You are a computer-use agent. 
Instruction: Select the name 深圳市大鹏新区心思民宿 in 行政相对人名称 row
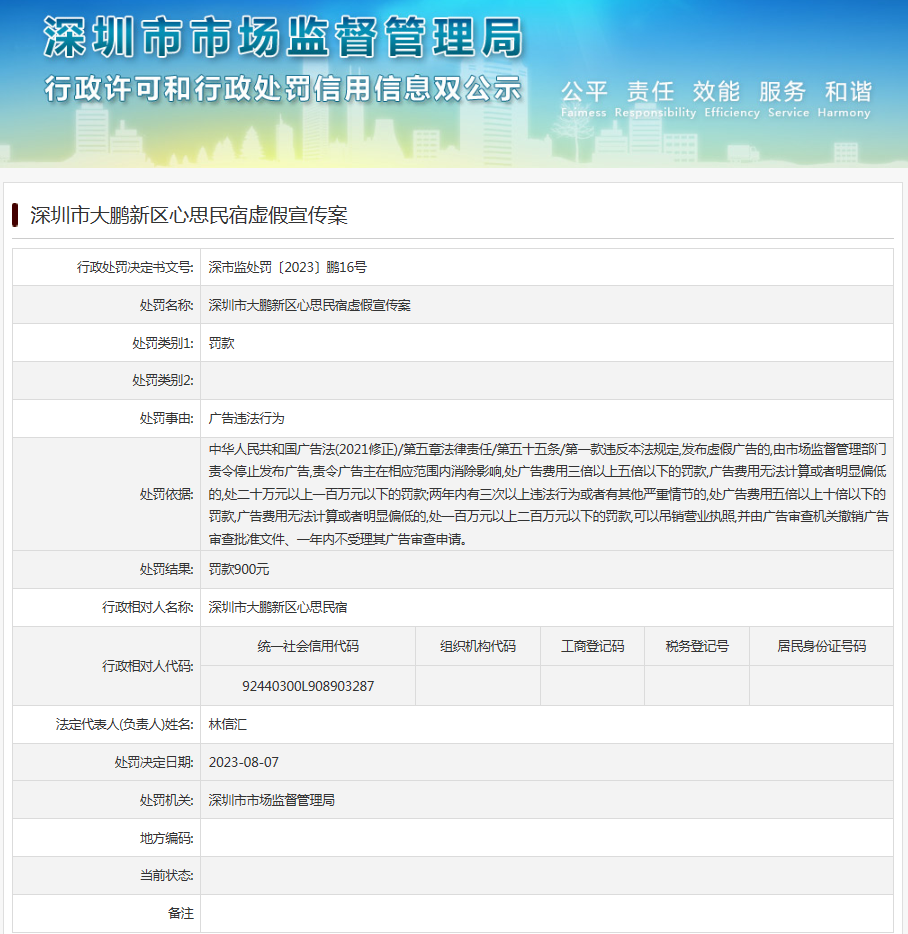(278, 607)
